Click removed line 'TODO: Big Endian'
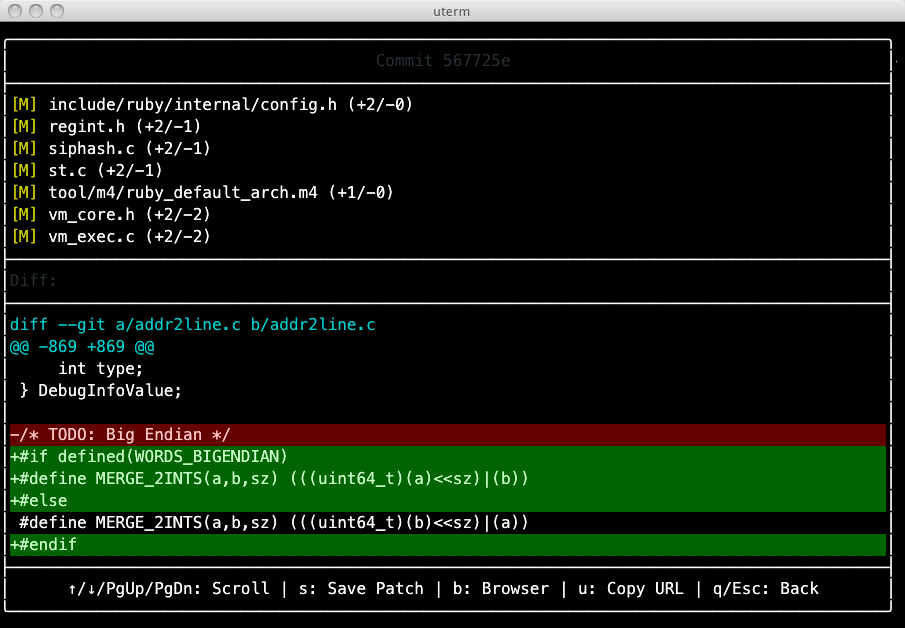 point(448,435)
